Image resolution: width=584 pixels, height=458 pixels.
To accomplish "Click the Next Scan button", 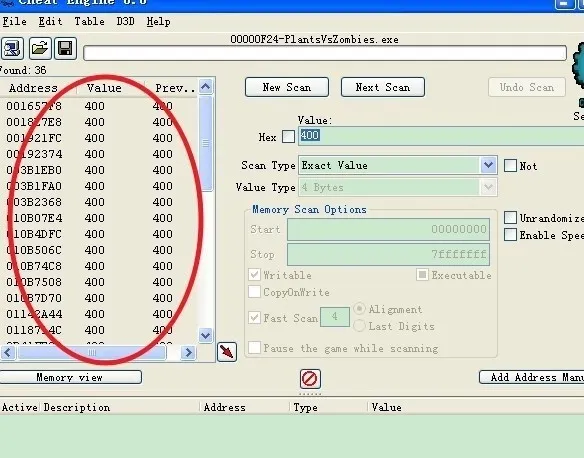I will point(383,87).
